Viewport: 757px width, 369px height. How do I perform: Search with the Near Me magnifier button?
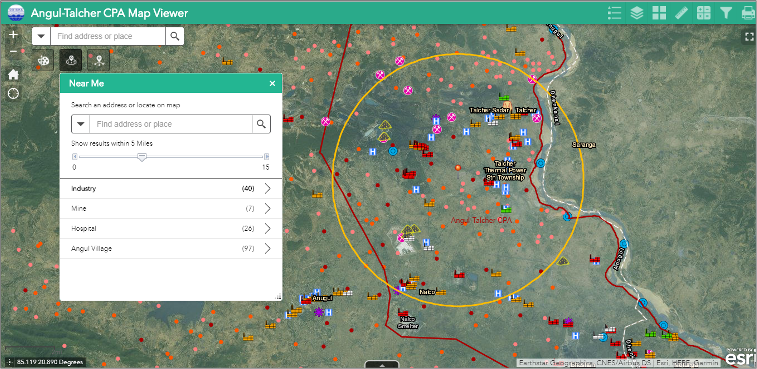coord(261,124)
